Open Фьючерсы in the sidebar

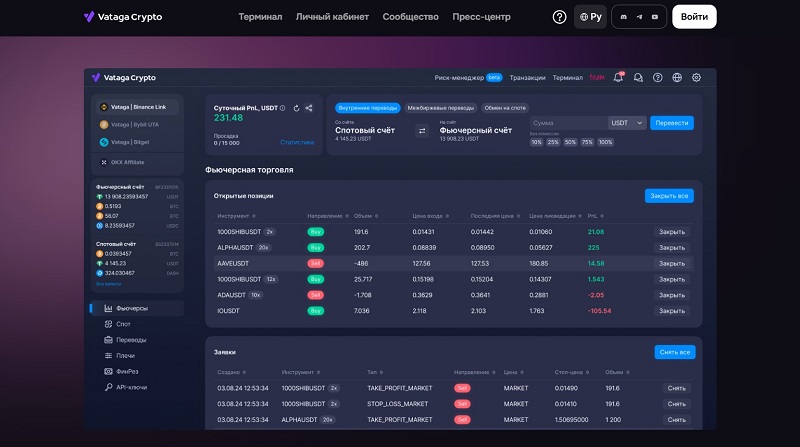[x=137, y=308]
